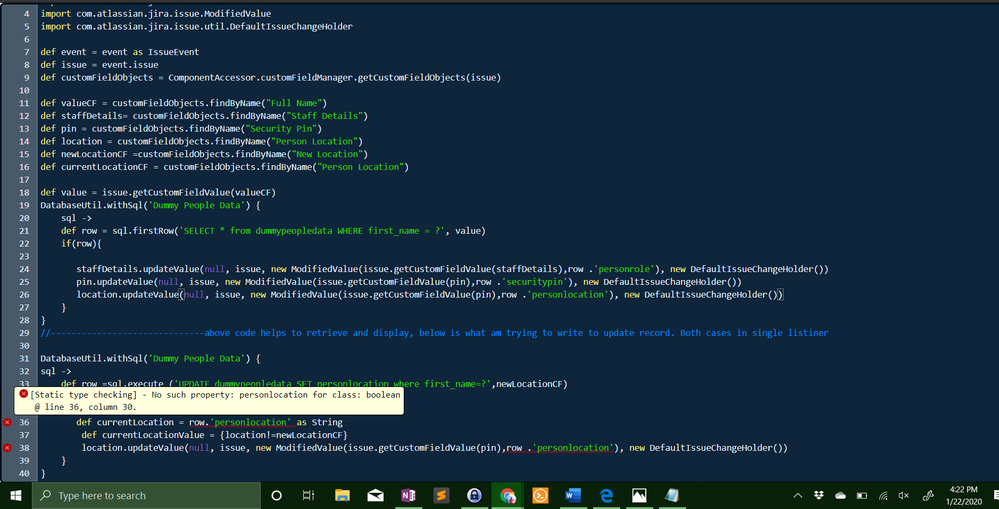Open Sublime Text from taskbar
The image size is (999, 509).
pyautogui.click(x=442, y=495)
